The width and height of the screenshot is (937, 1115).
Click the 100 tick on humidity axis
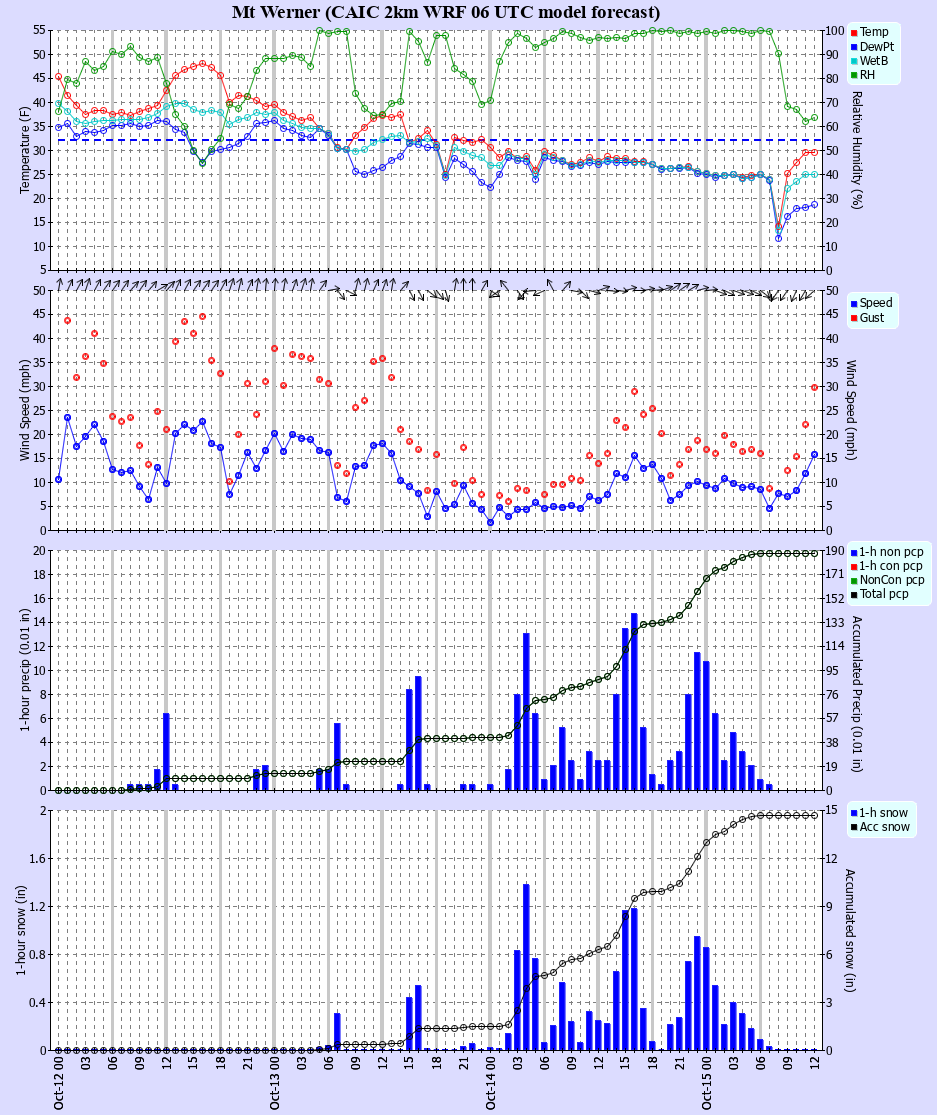[x=836, y=31]
